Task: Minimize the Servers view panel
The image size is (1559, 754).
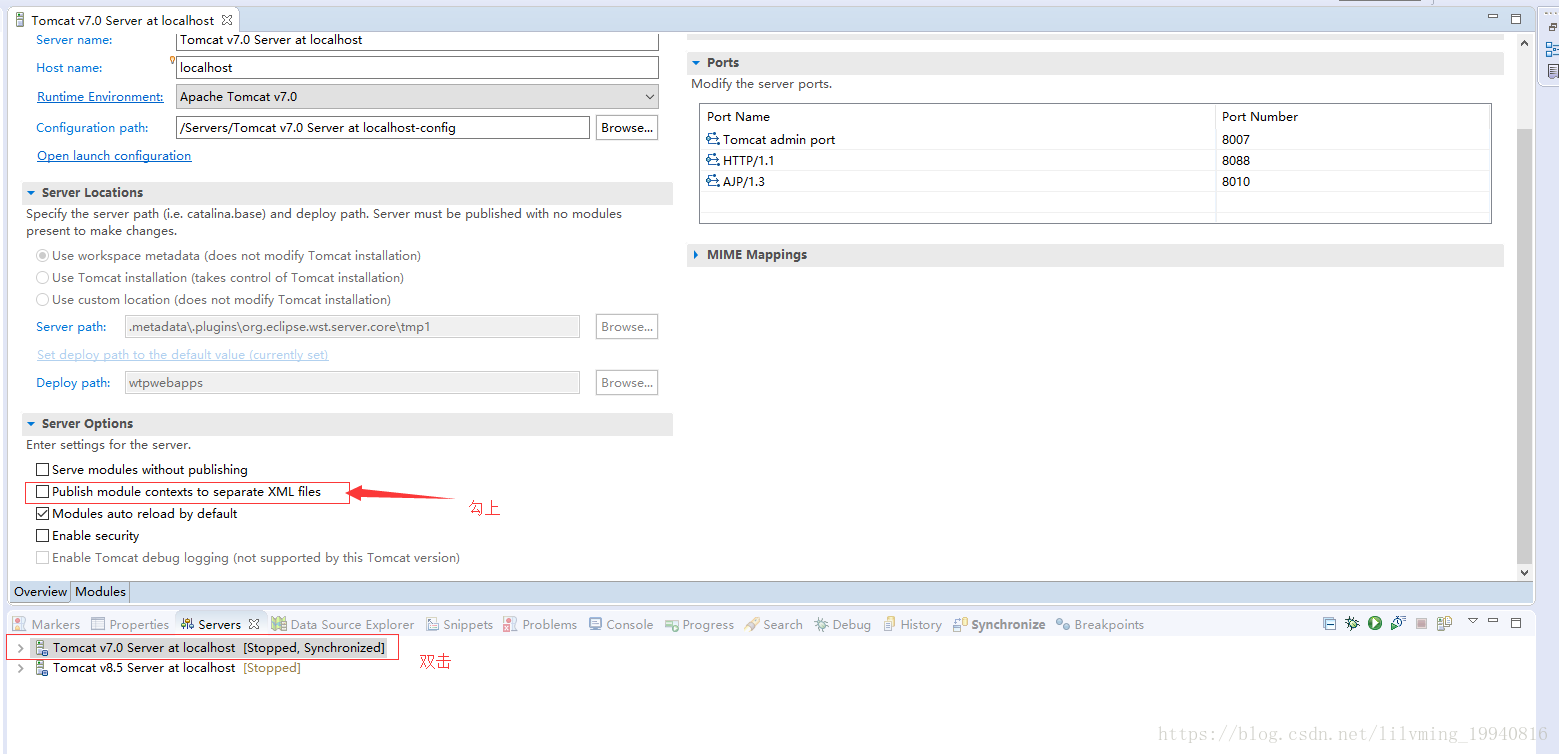Action: click(x=1493, y=620)
